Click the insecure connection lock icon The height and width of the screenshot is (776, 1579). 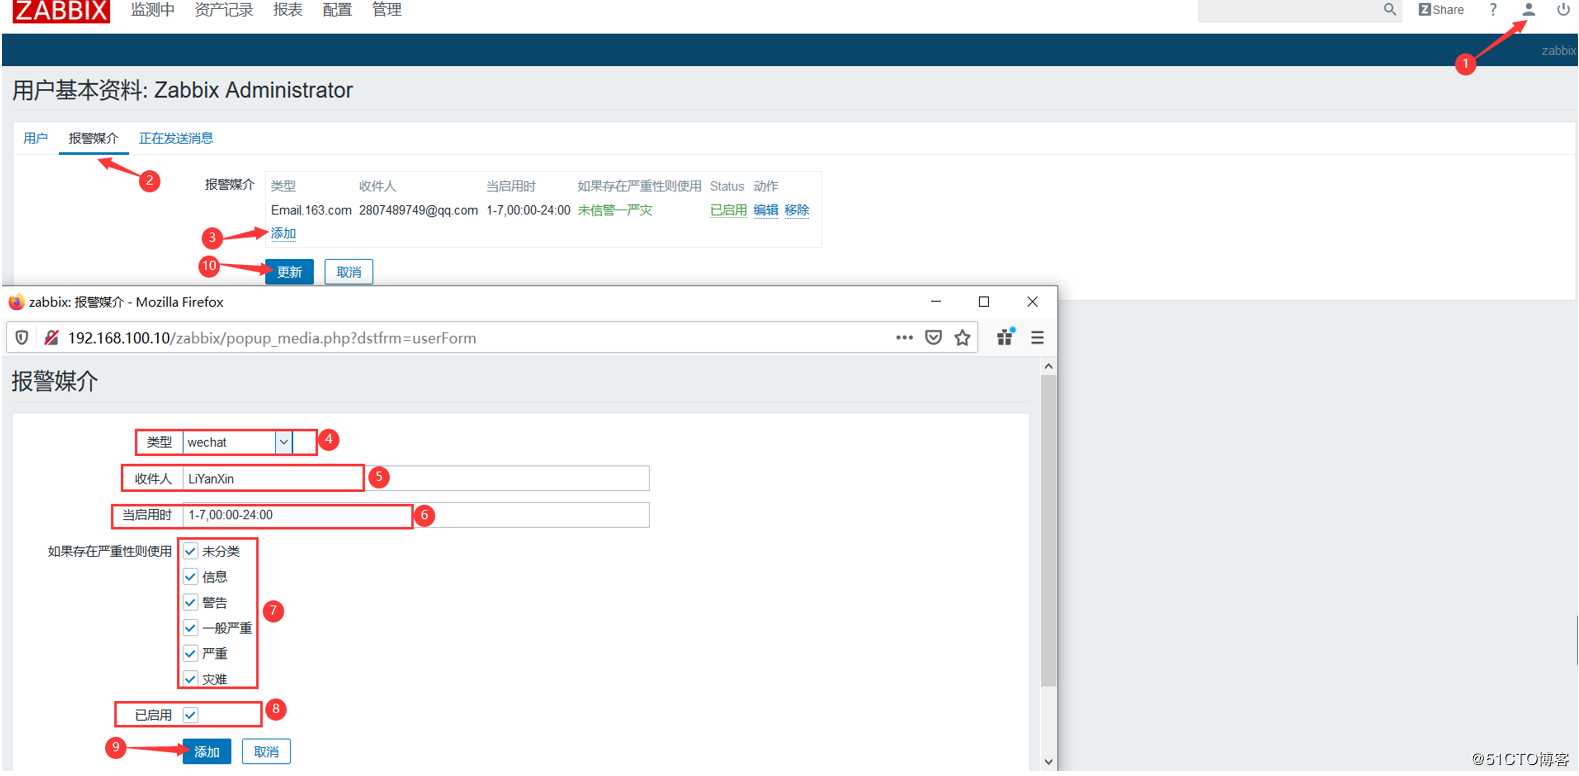[51, 338]
